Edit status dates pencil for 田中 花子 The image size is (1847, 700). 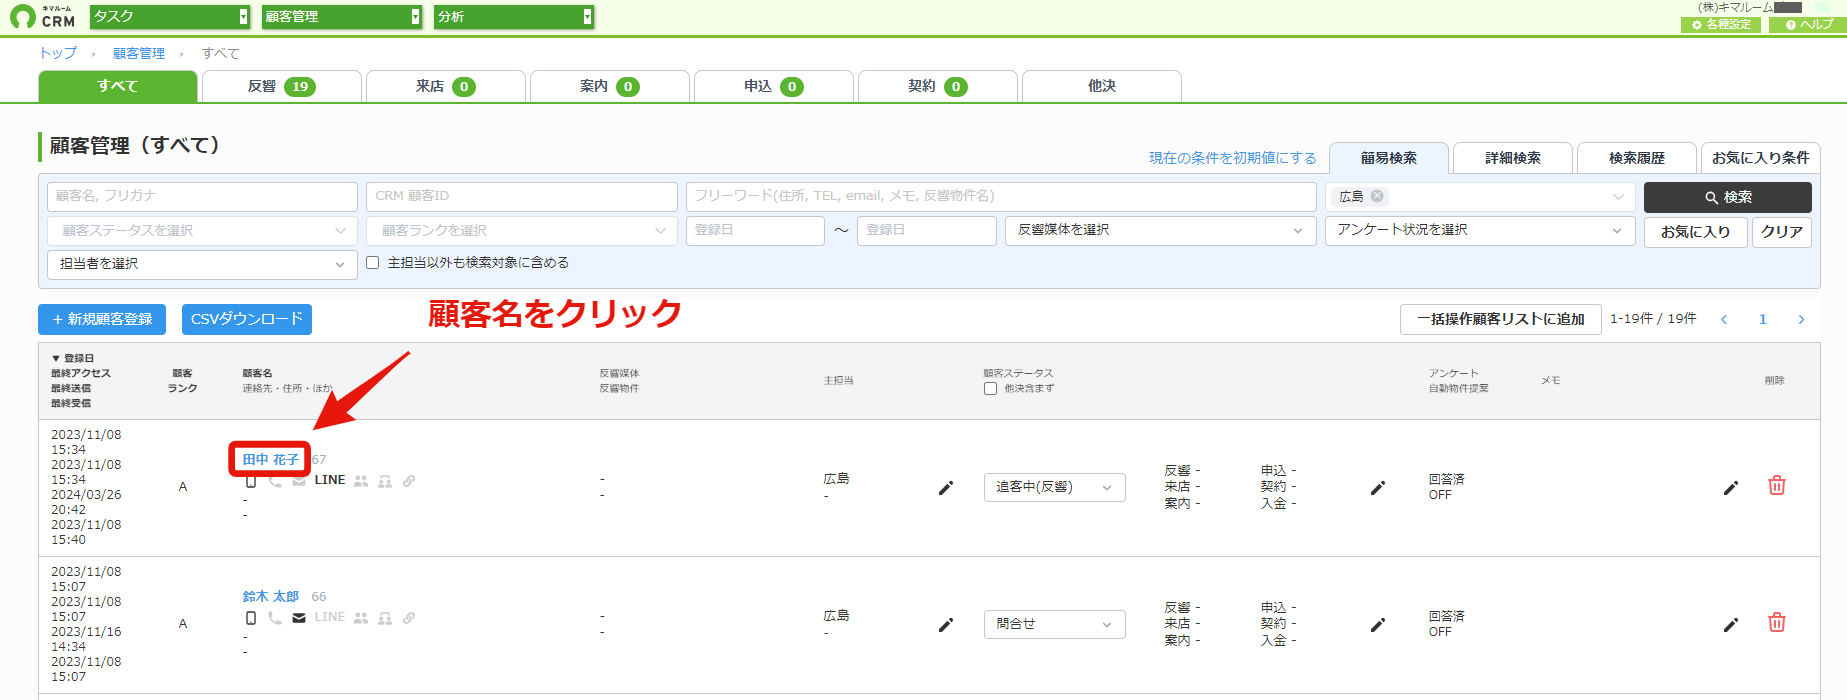(1378, 488)
